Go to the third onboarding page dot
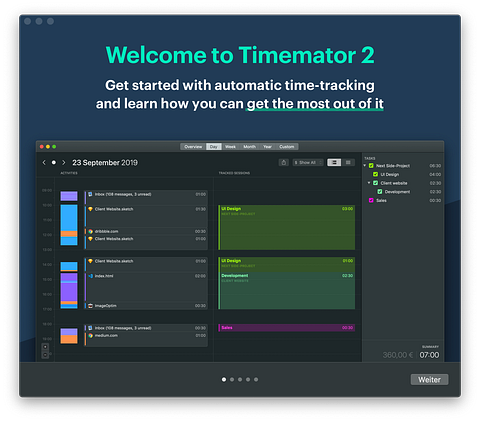 click(240, 379)
